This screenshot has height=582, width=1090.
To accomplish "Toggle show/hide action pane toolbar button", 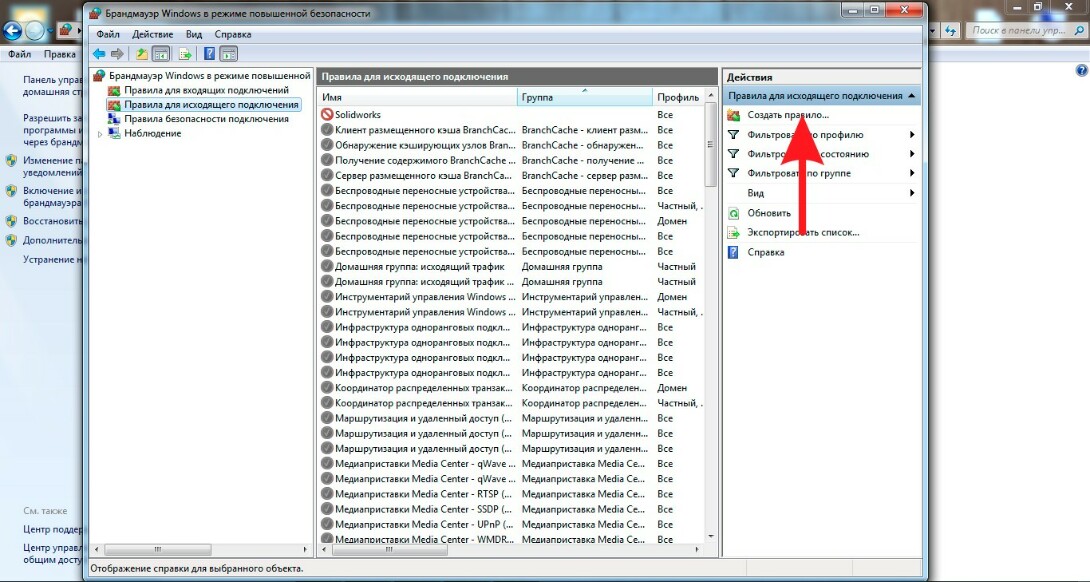I will 229,54.
